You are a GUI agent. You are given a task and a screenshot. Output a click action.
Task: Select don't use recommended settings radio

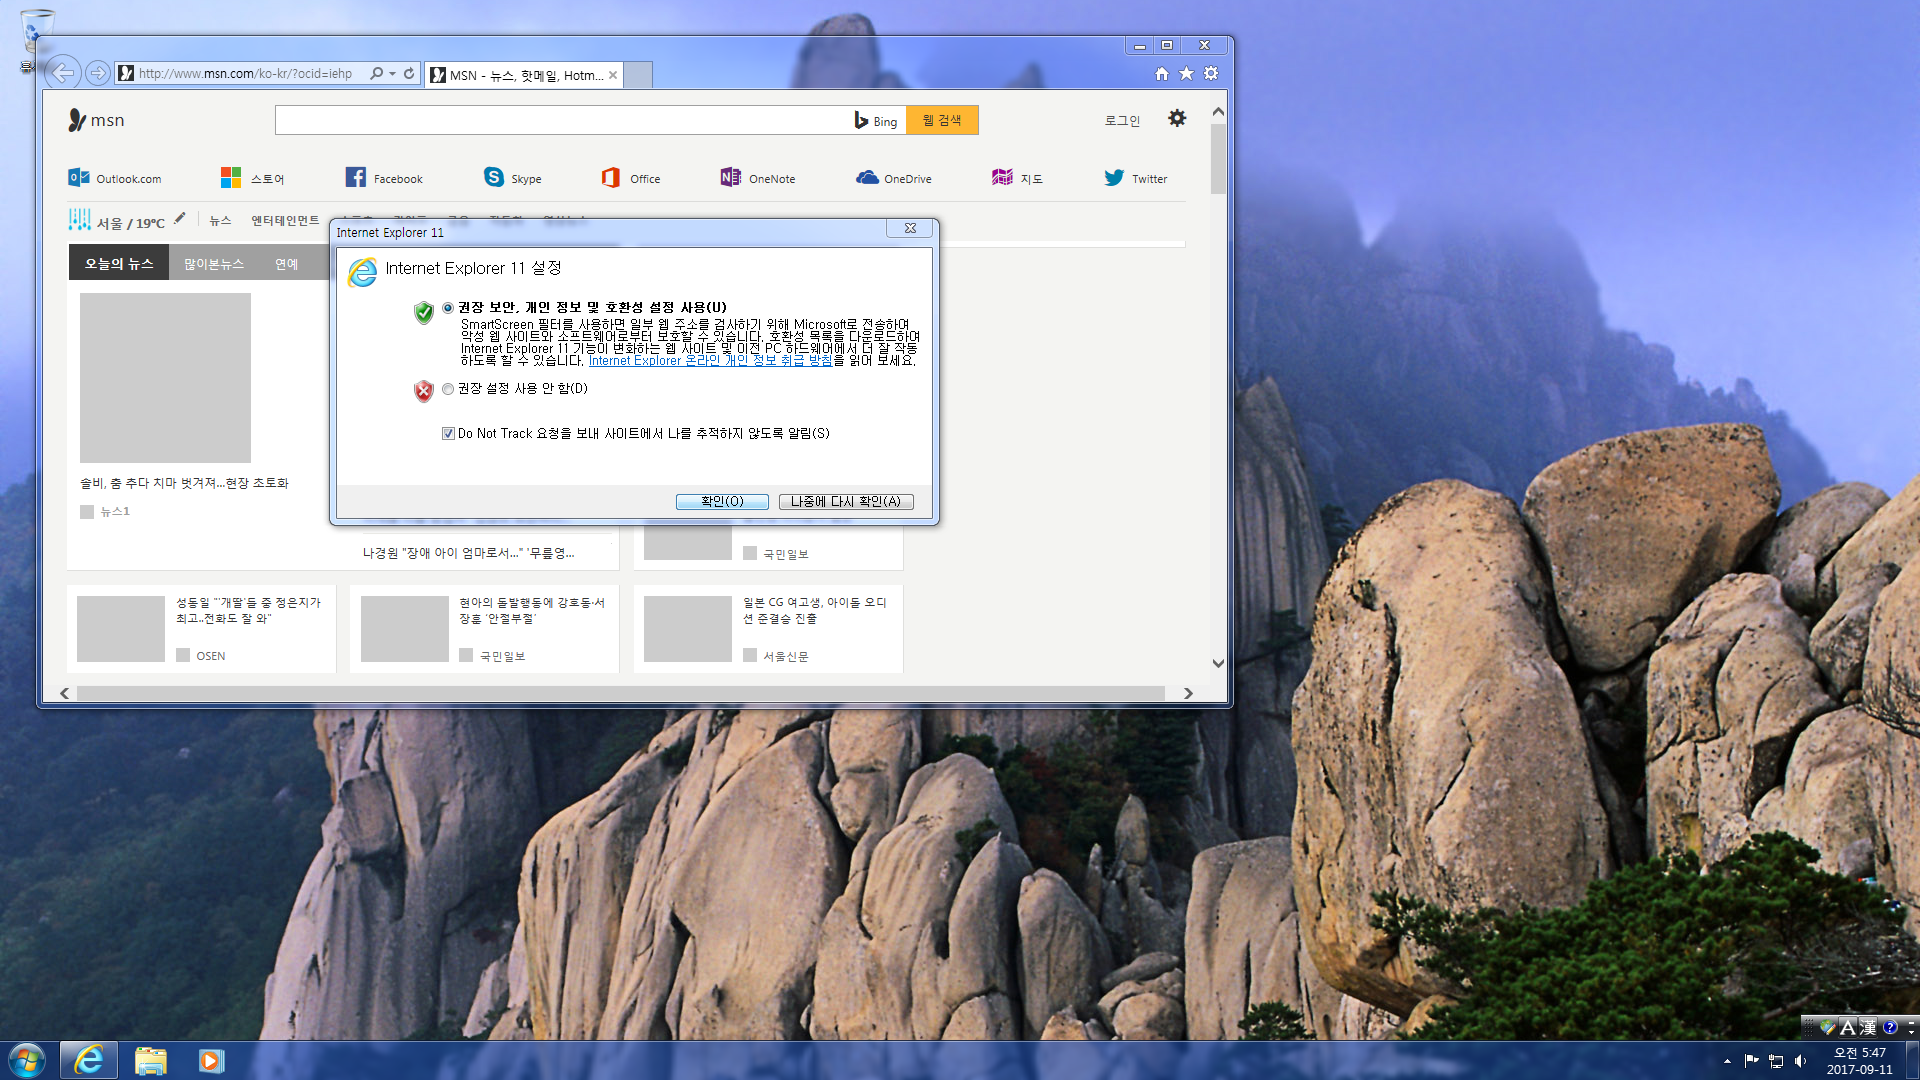click(x=448, y=389)
